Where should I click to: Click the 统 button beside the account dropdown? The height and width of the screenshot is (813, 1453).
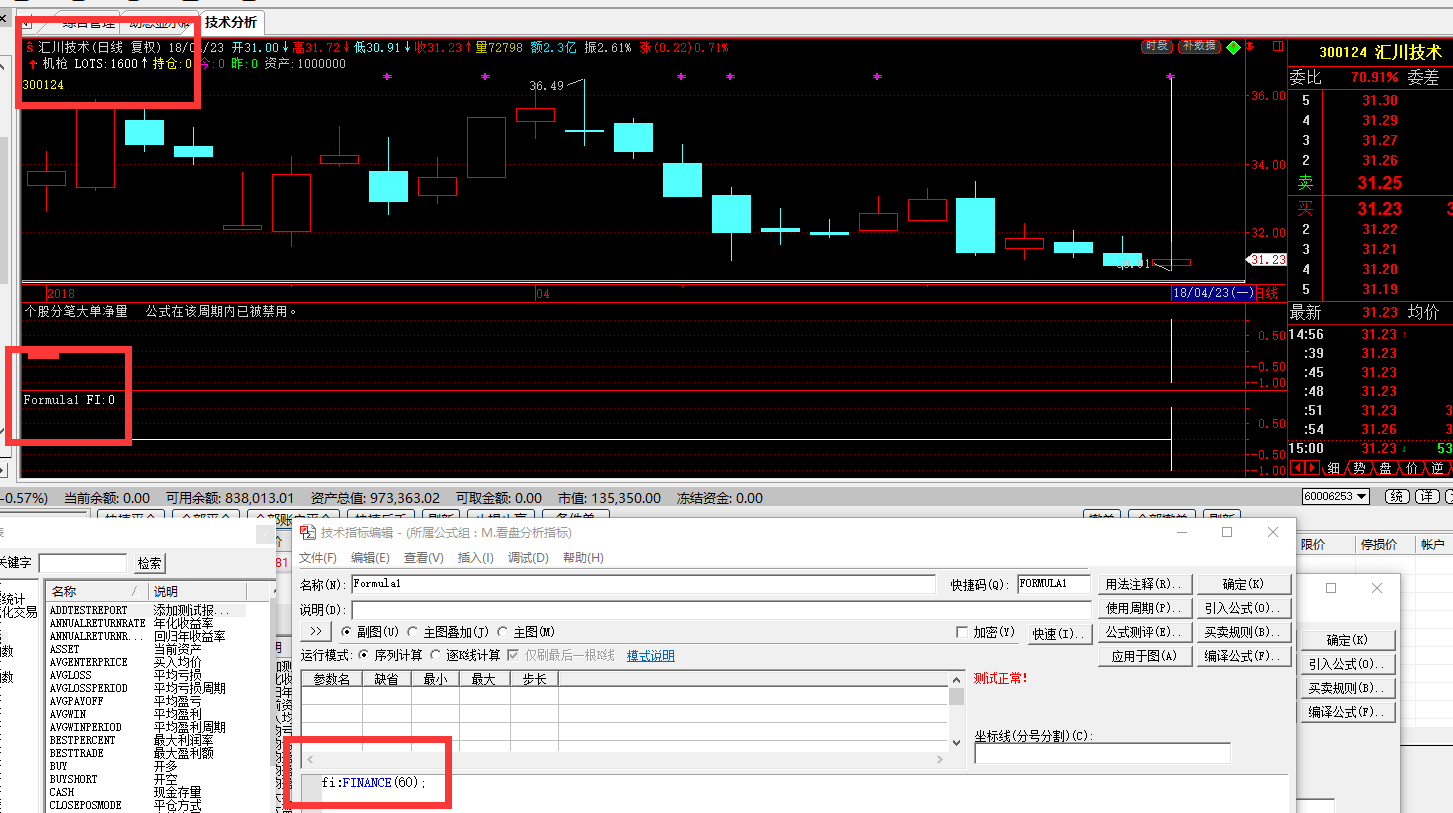pyautogui.click(x=1397, y=497)
